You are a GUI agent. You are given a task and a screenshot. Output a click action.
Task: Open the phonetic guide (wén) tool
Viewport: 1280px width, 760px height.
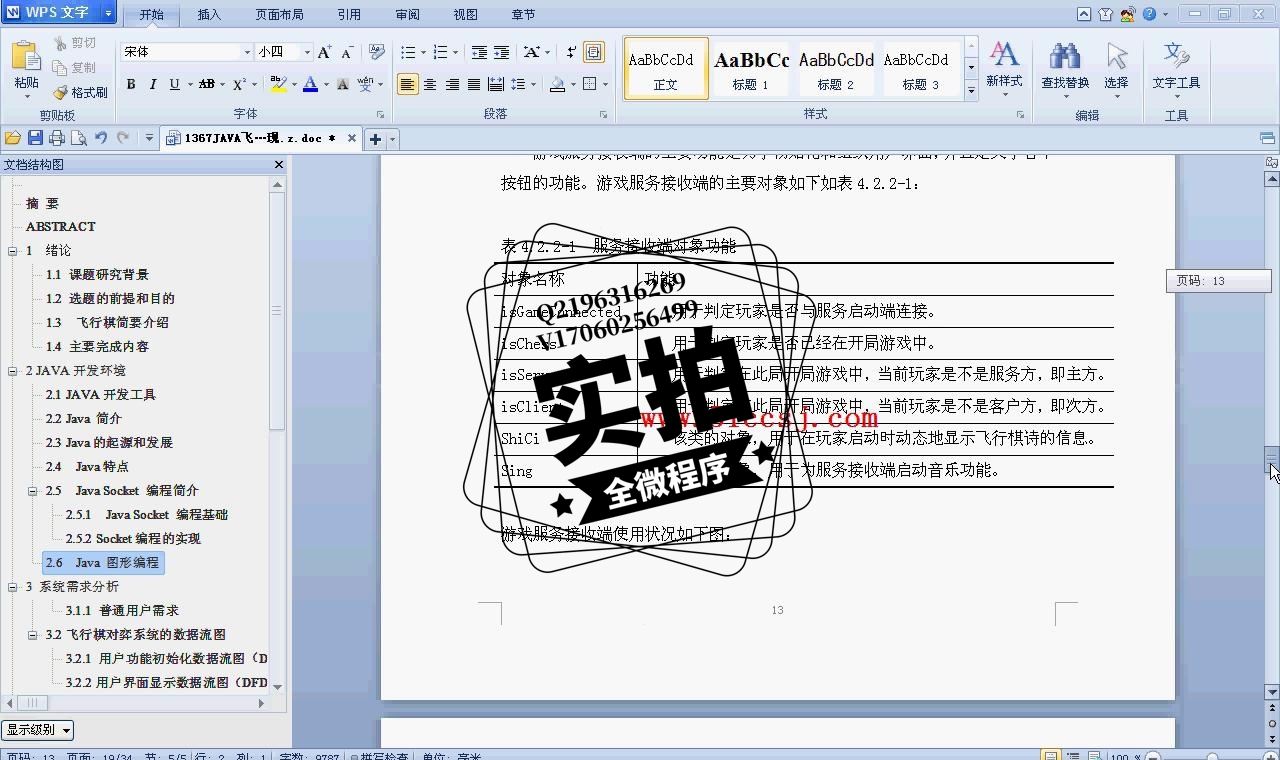[365, 85]
